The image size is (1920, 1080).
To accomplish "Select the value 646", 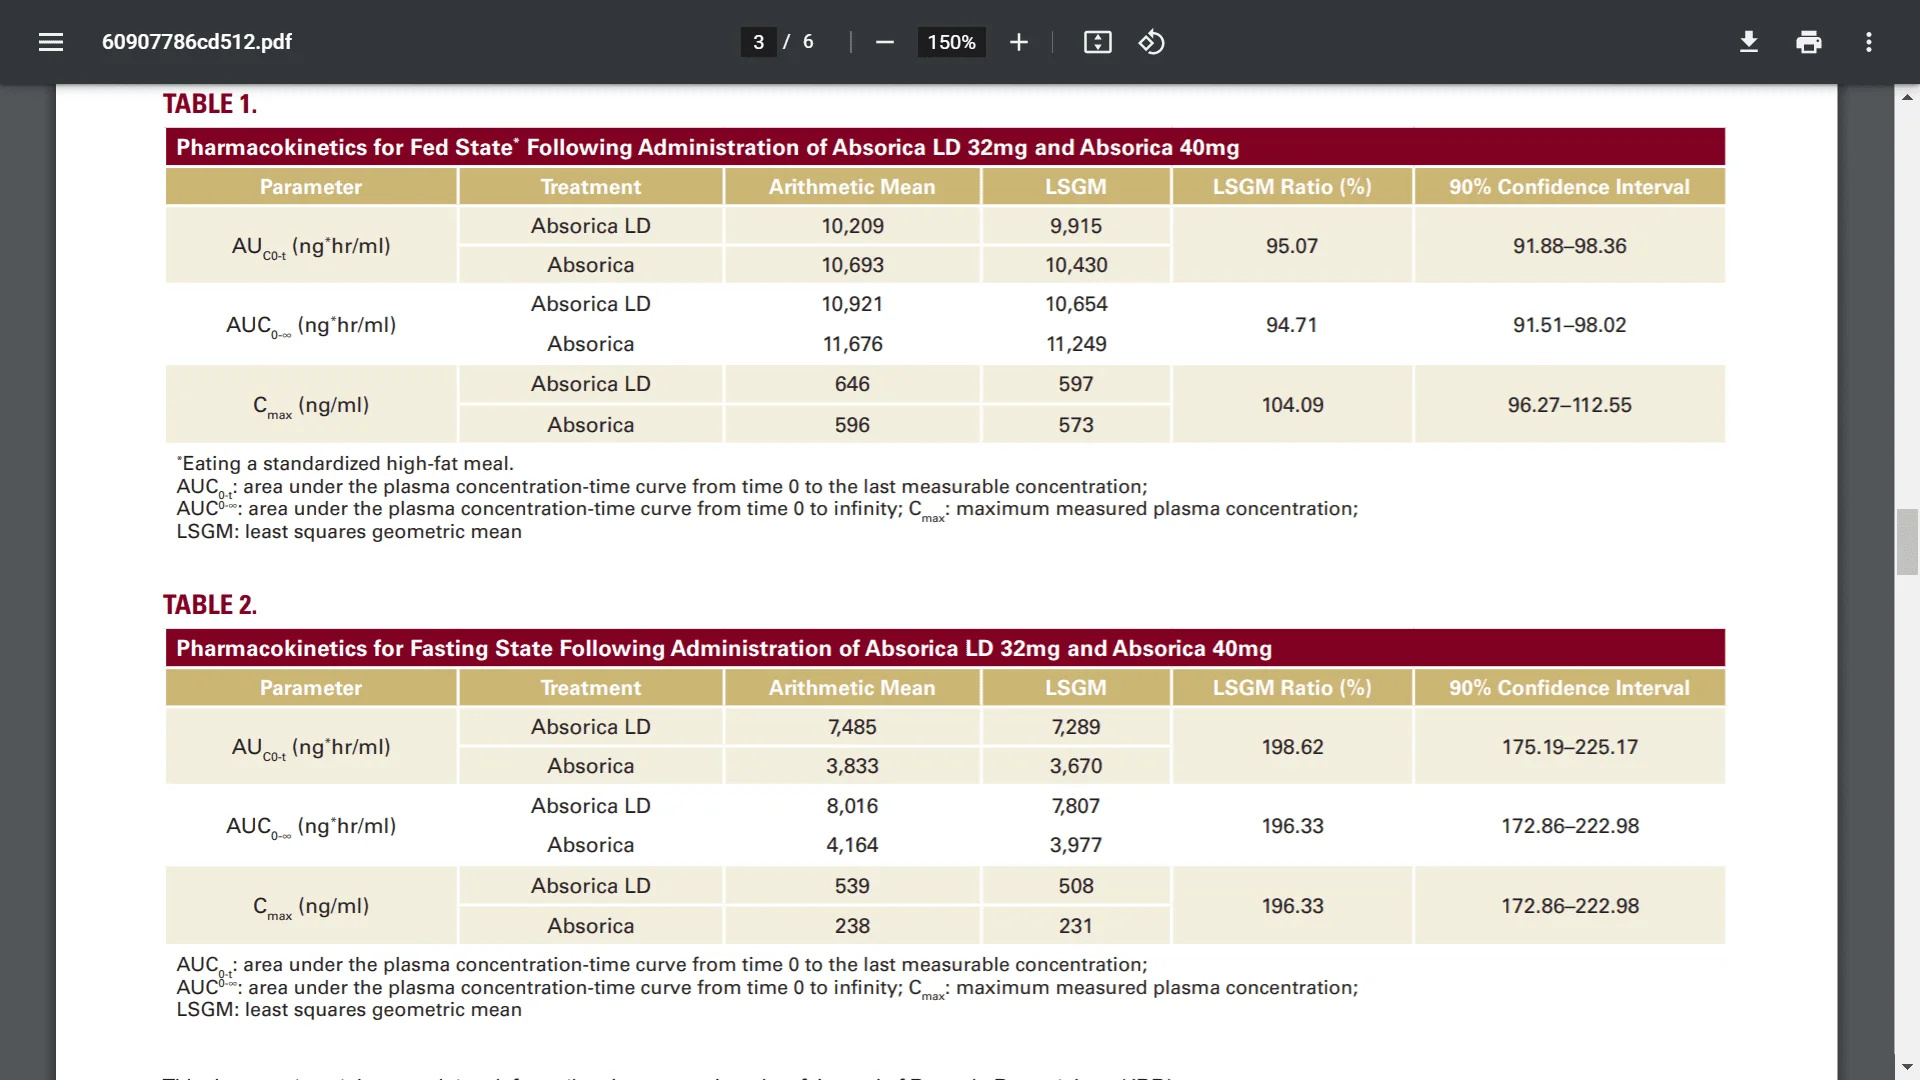I will pyautogui.click(x=852, y=384).
